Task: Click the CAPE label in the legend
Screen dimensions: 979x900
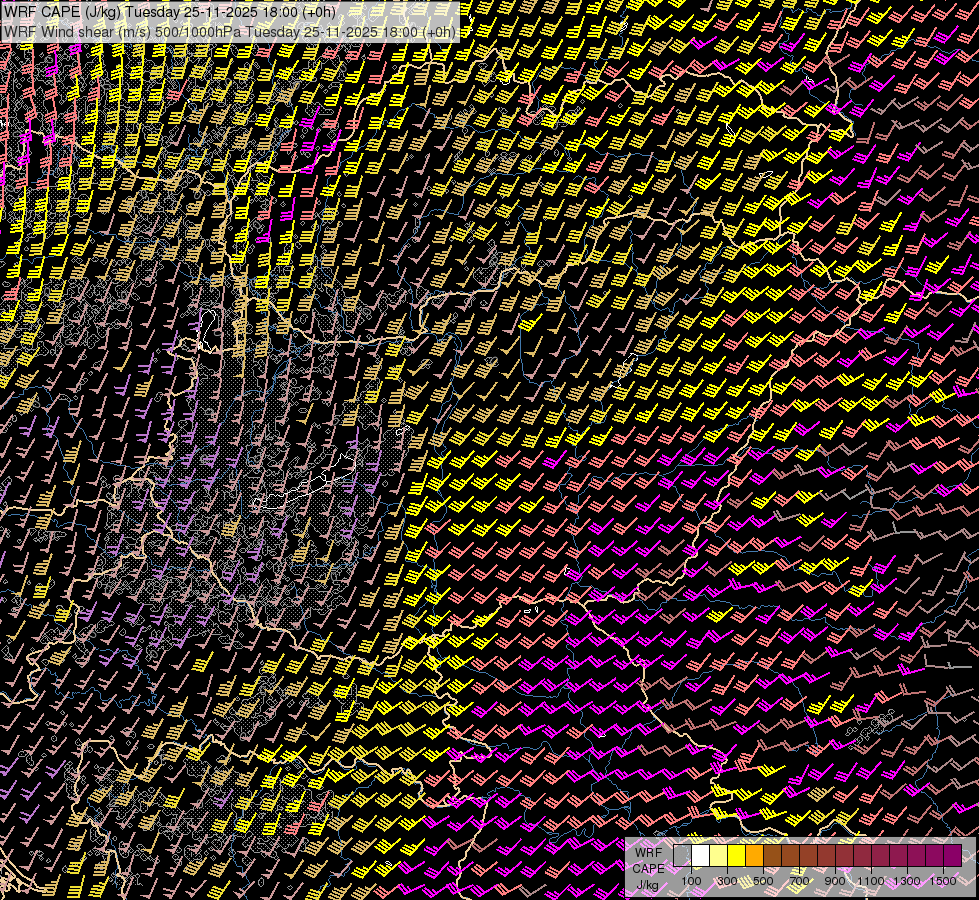Action: tap(648, 869)
